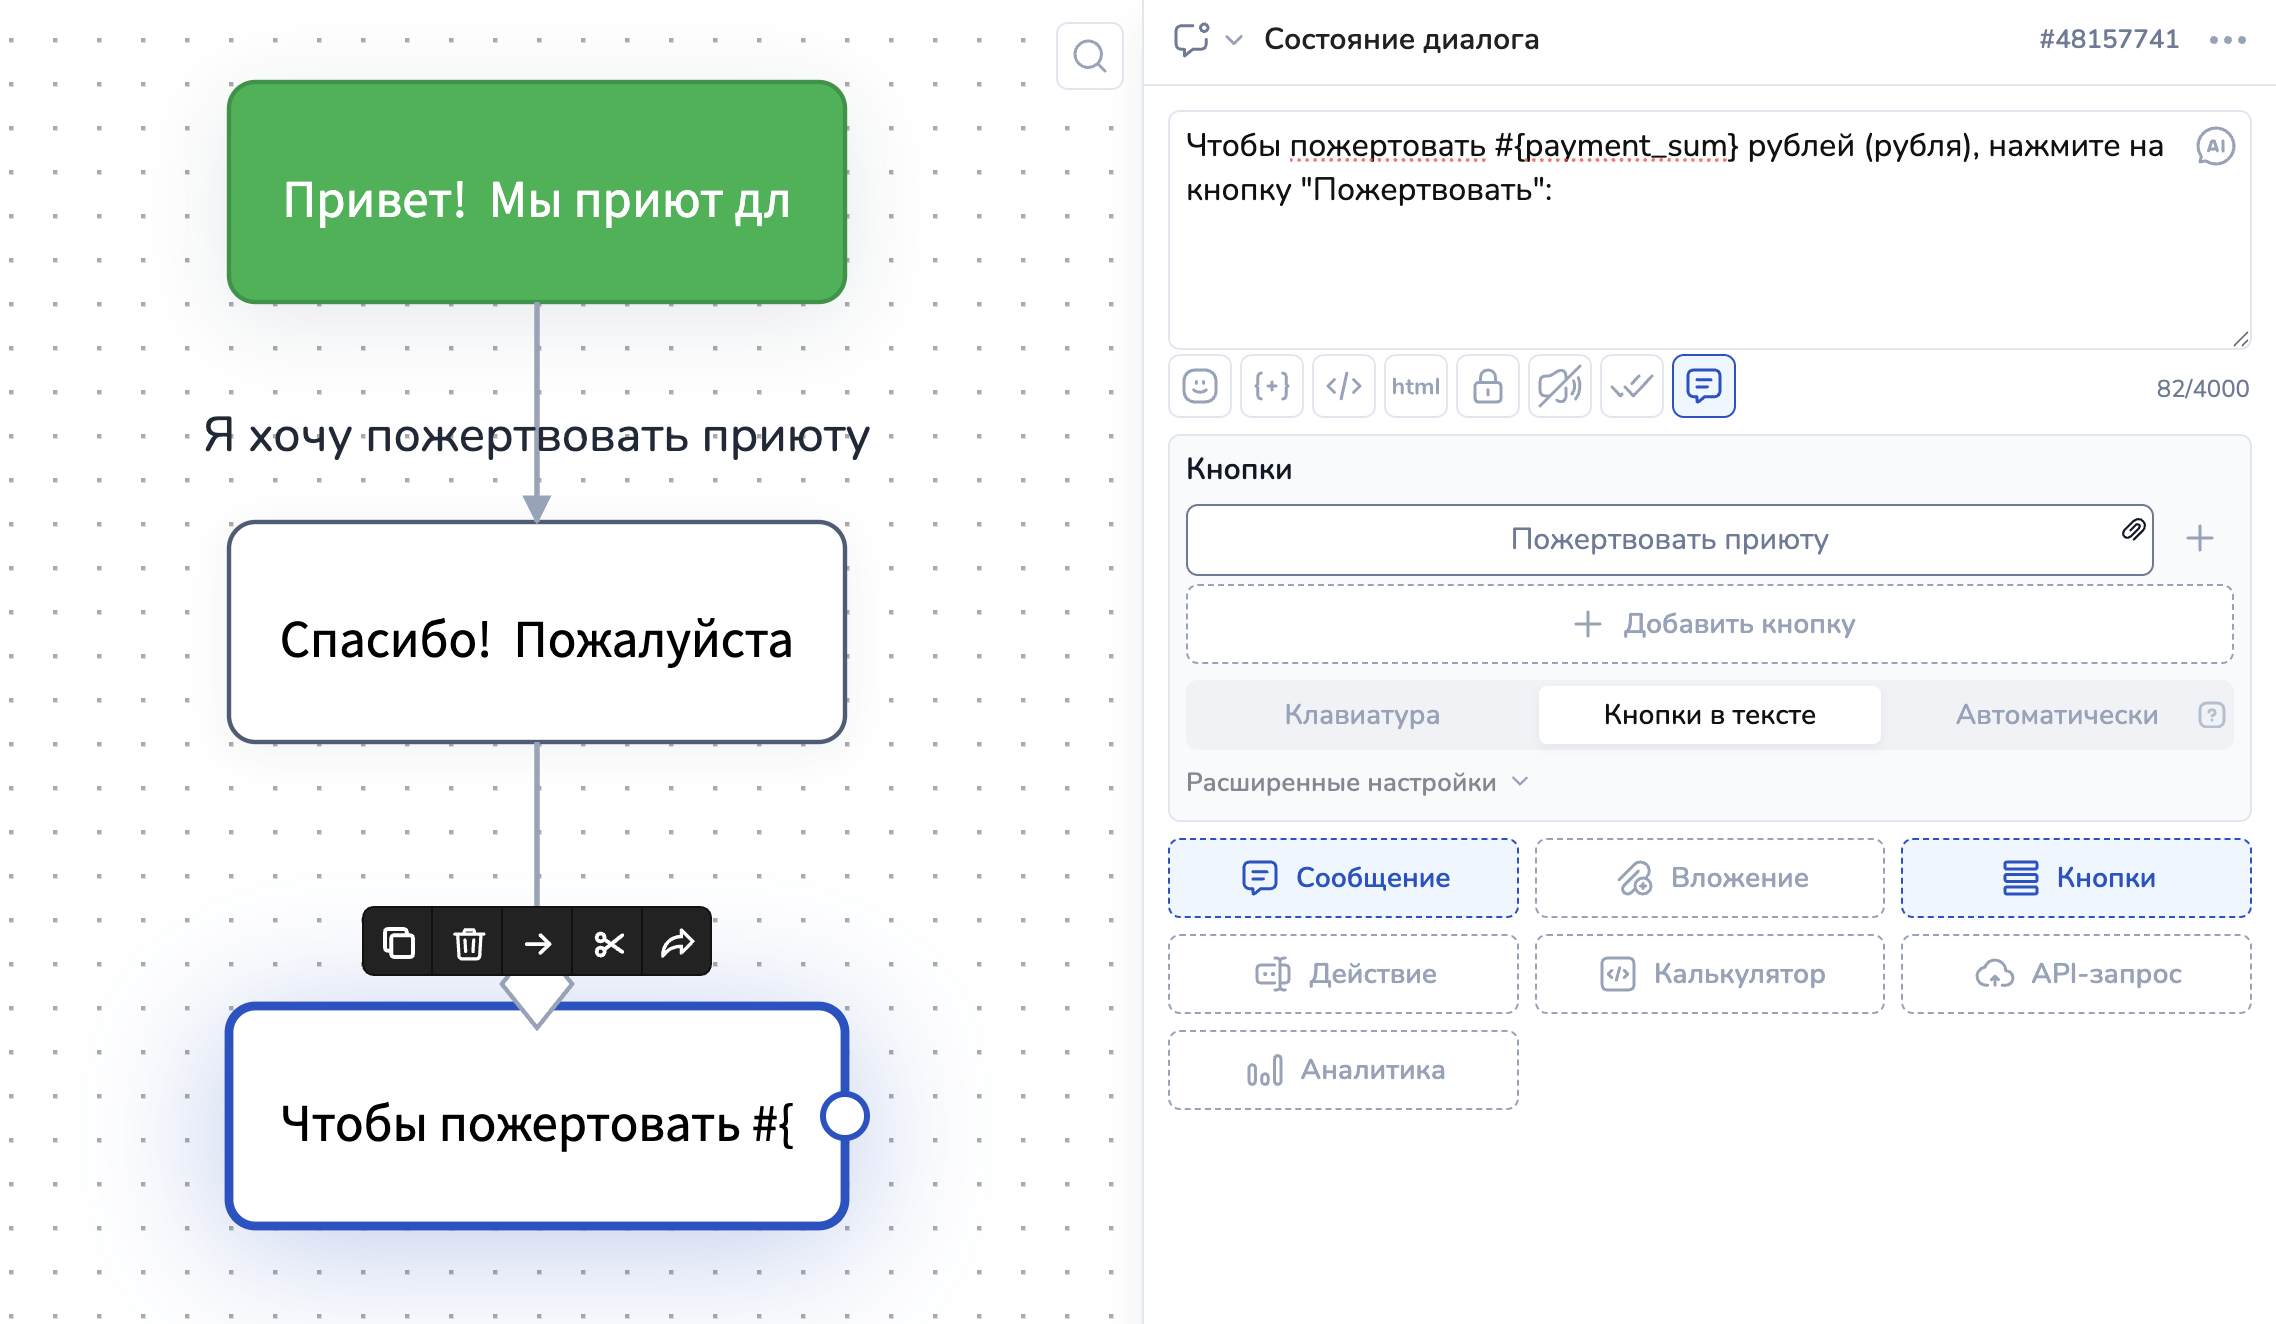Viewport: 2276px width, 1324px height.
Task: Click Добавить кнопку button
Action: click(x=1710, y=624)
